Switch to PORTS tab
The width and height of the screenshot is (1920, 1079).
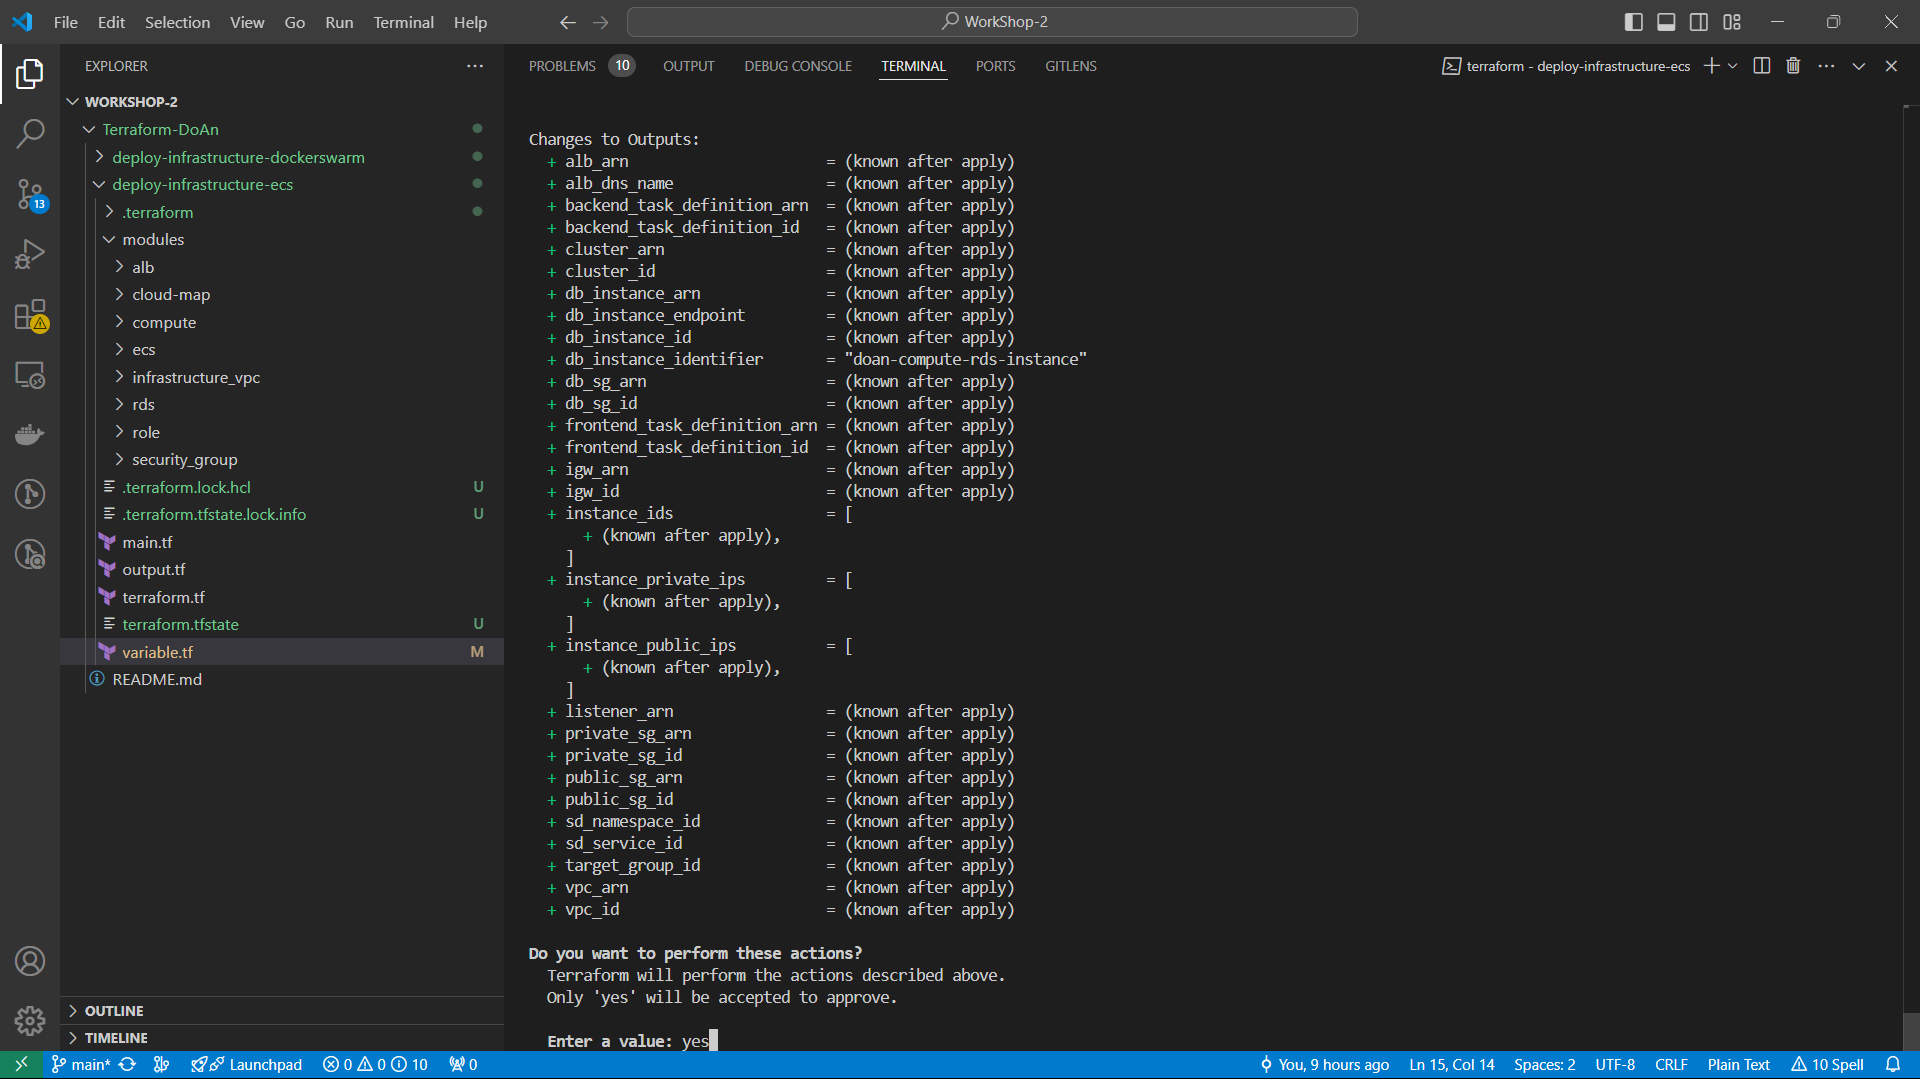pos(995,66)
